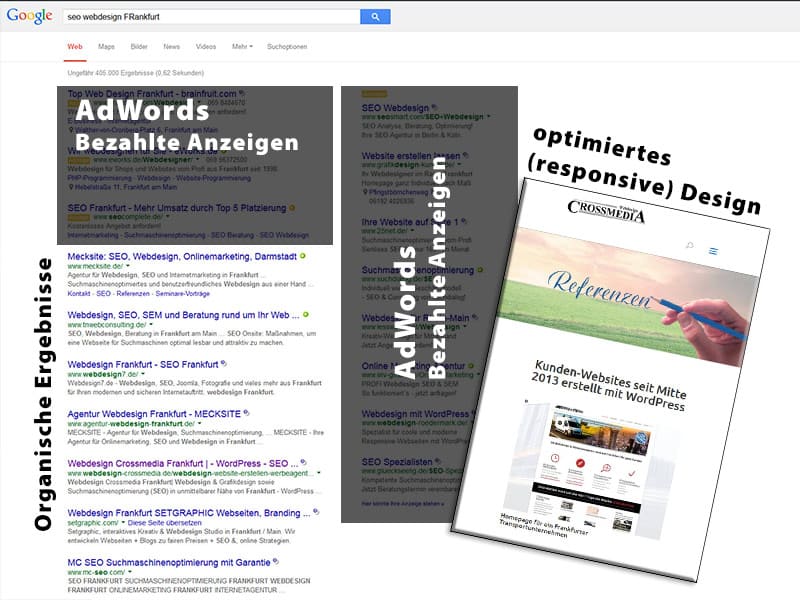Viewport: 800px width, 600px height.
Task: Go to the News tab
Action: pos(171,46)
